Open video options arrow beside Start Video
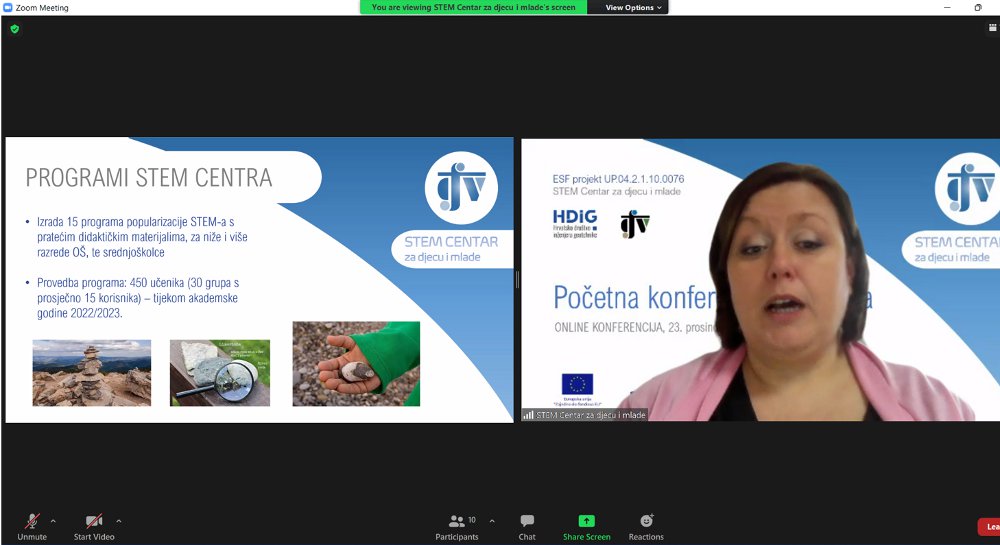Screen dimensions: 1000x545 coord(119,521)
